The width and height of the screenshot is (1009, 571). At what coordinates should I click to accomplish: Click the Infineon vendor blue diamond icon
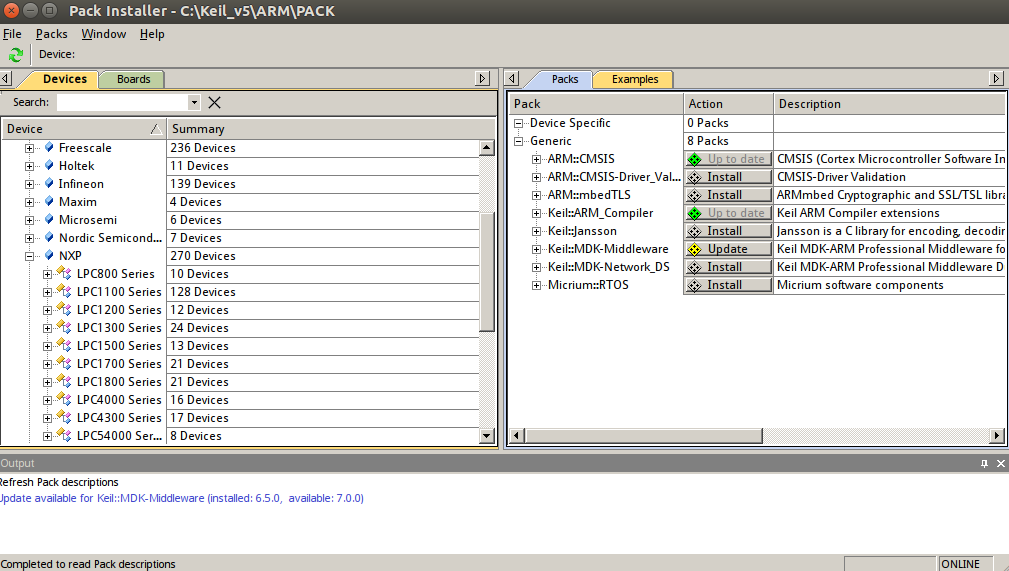tap(49, 183)
